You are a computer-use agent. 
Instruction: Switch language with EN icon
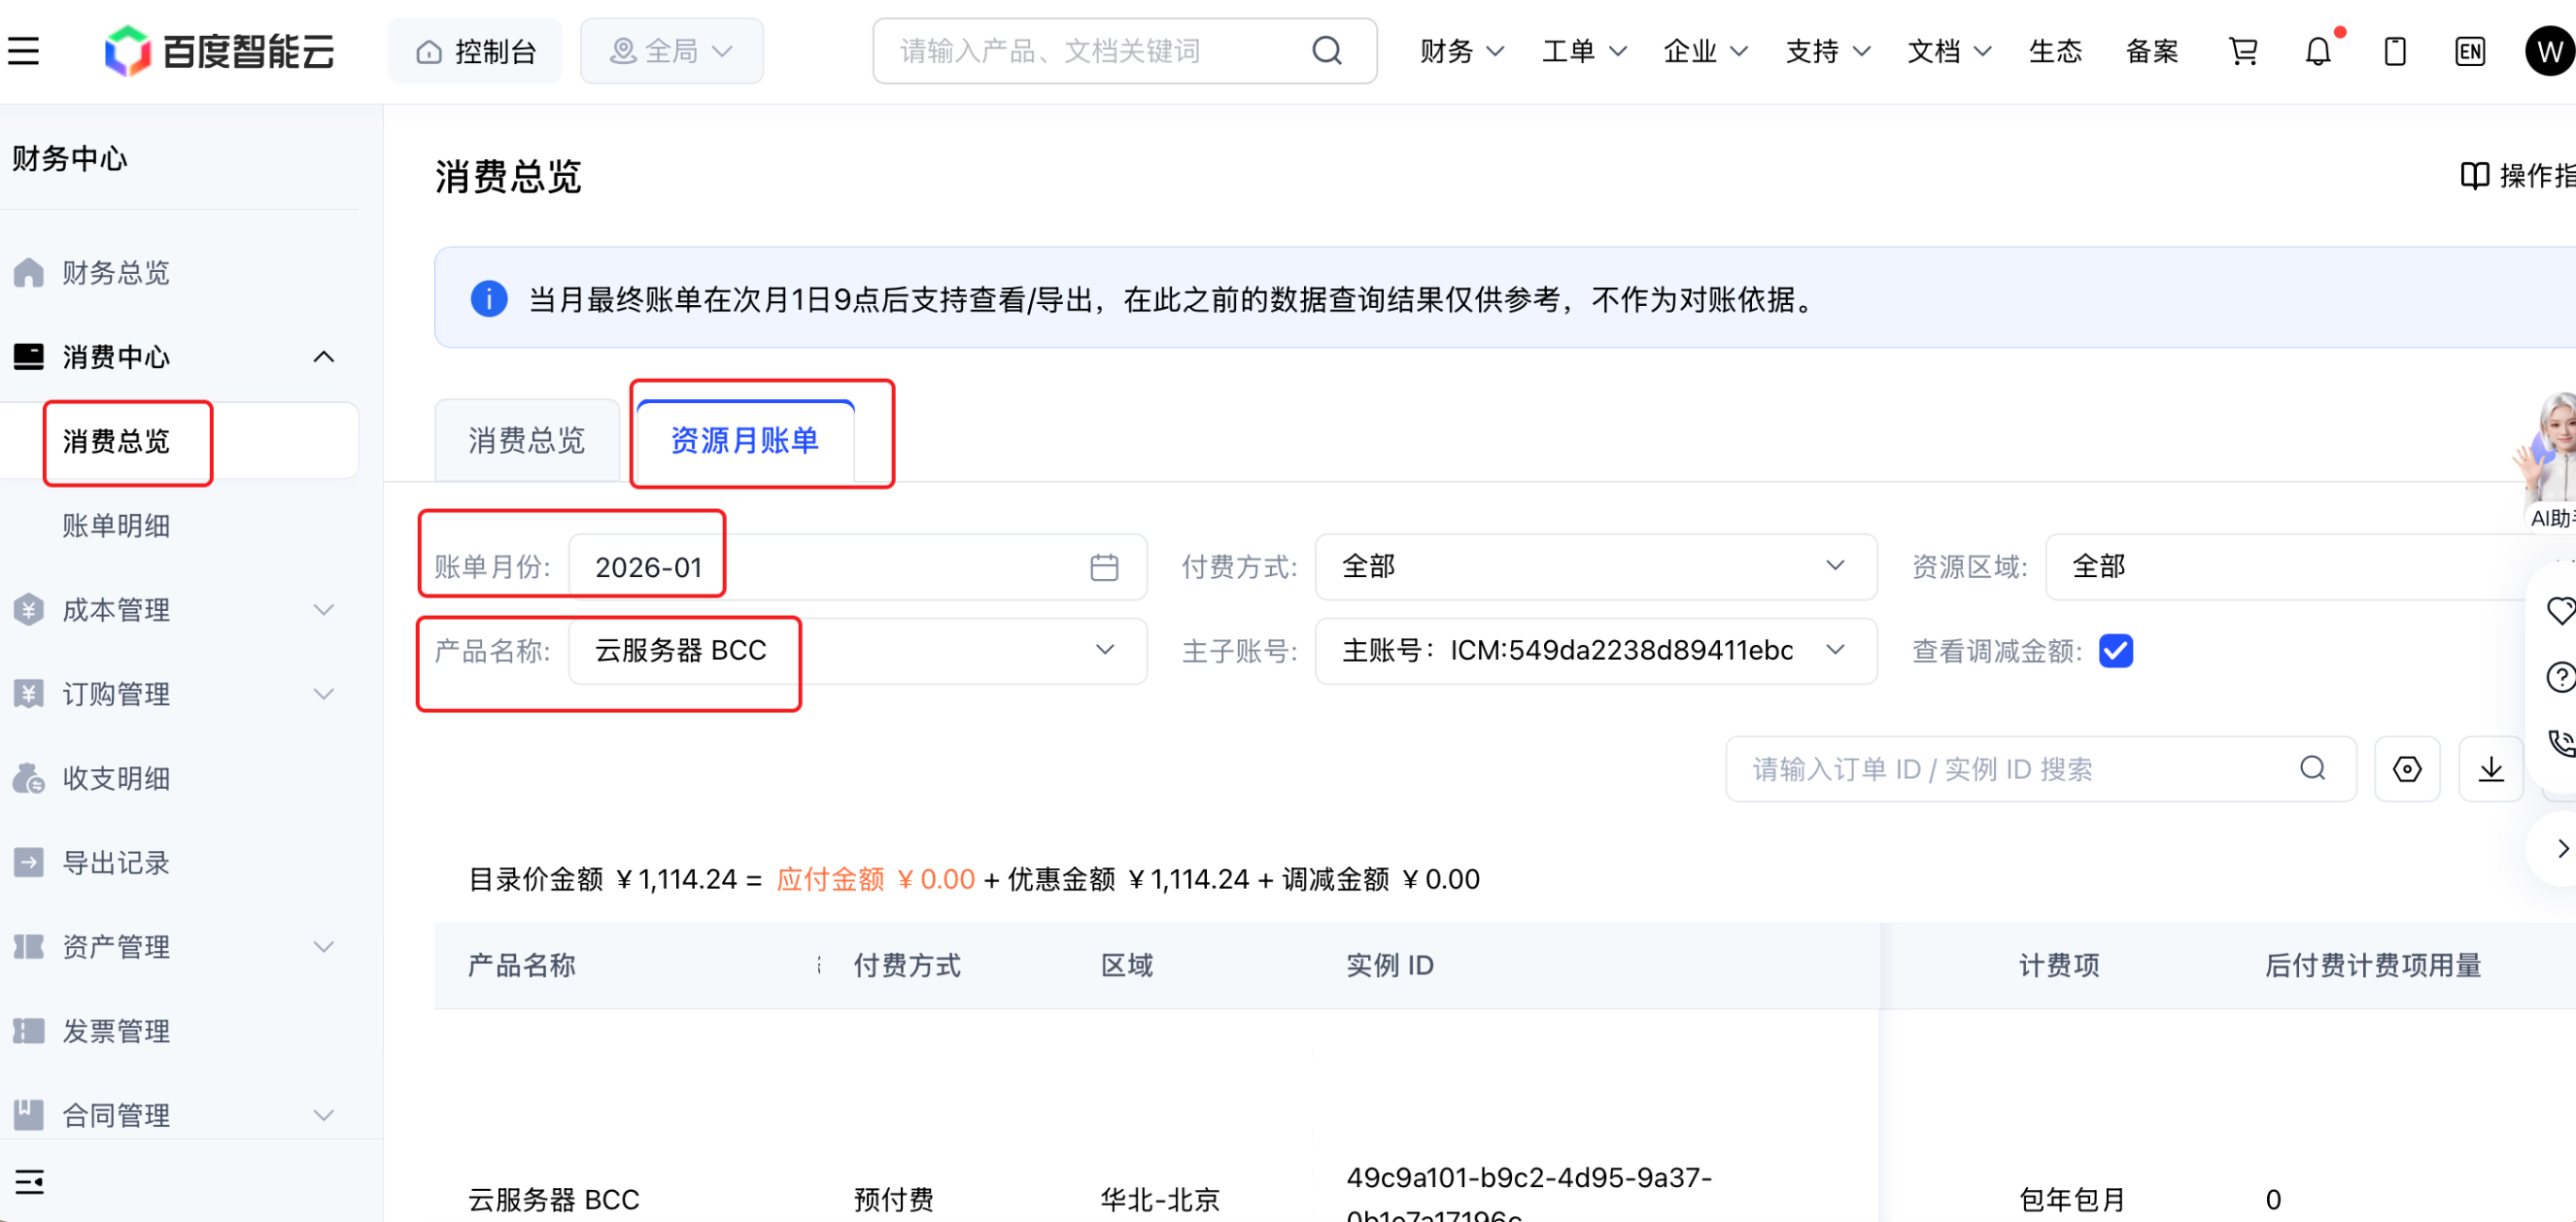point(2469,51)
